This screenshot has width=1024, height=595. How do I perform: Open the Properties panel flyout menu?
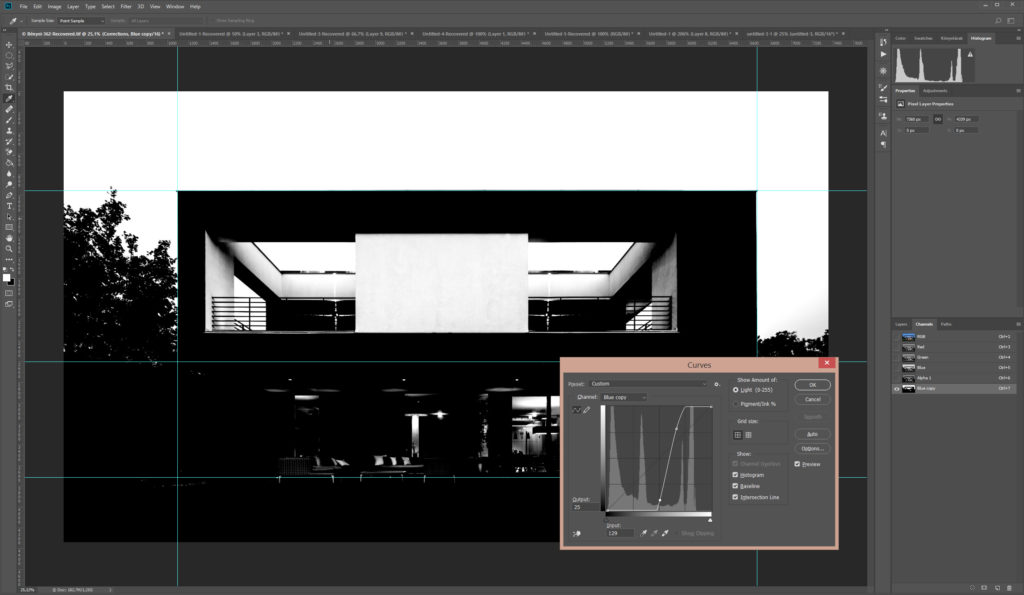coord(1018,91)
